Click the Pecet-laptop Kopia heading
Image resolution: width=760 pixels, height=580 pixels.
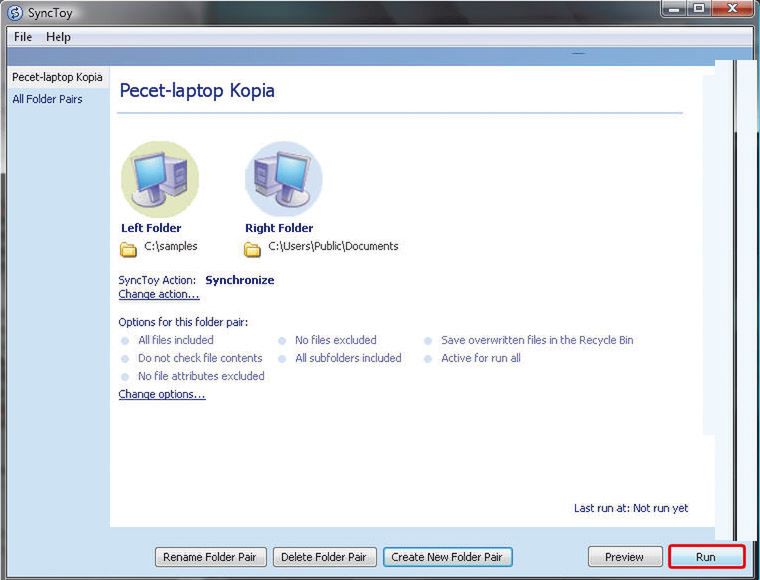click(x=197, y=91)
